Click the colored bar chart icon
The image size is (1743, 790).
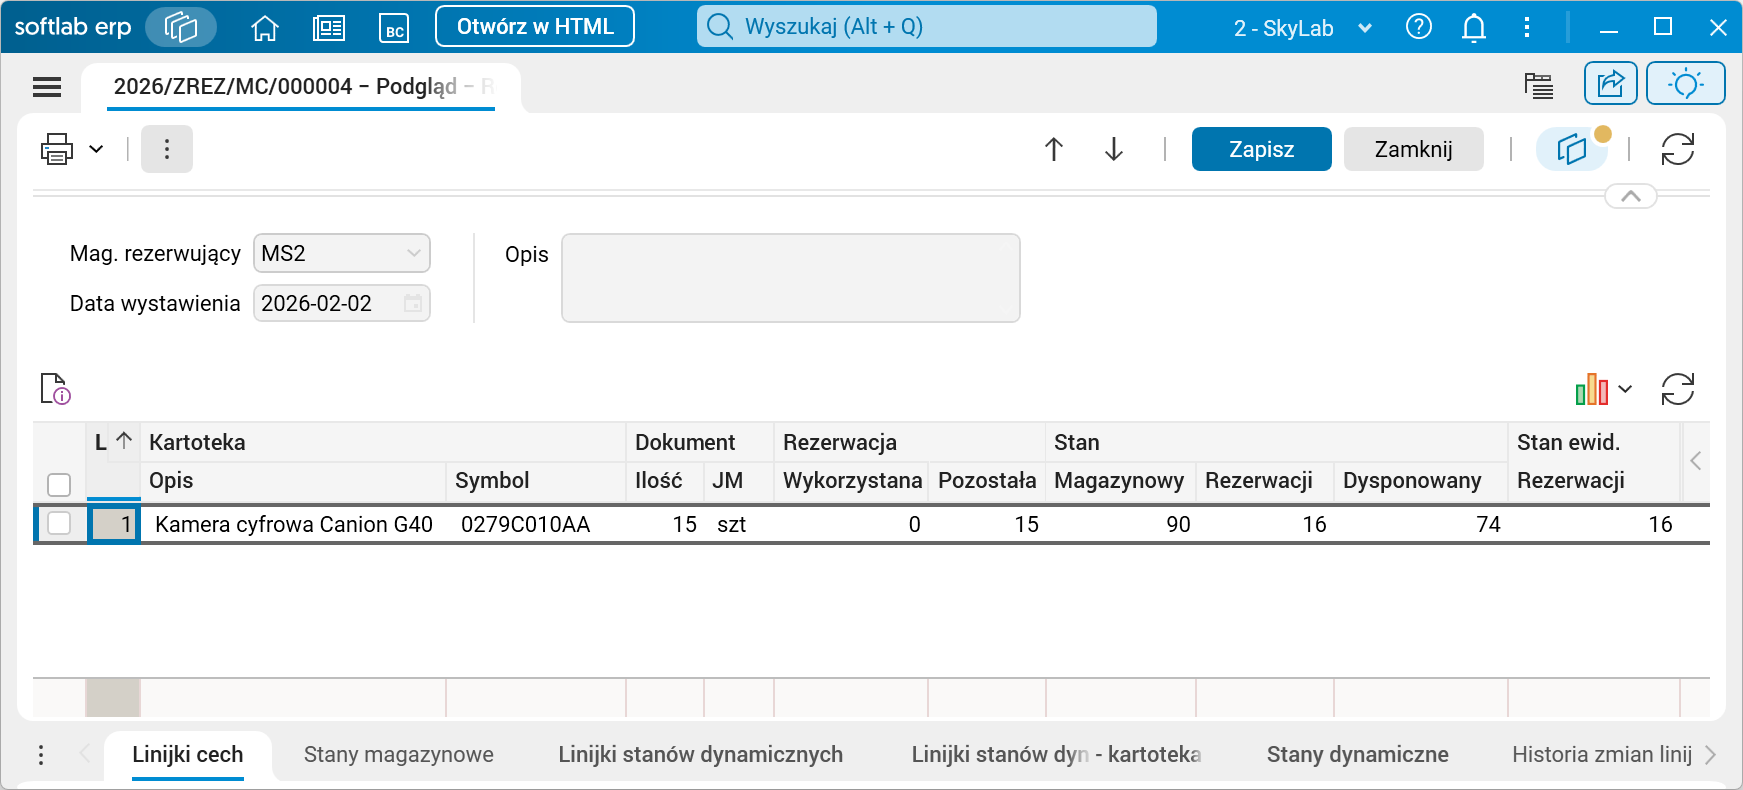[1592, 389]
